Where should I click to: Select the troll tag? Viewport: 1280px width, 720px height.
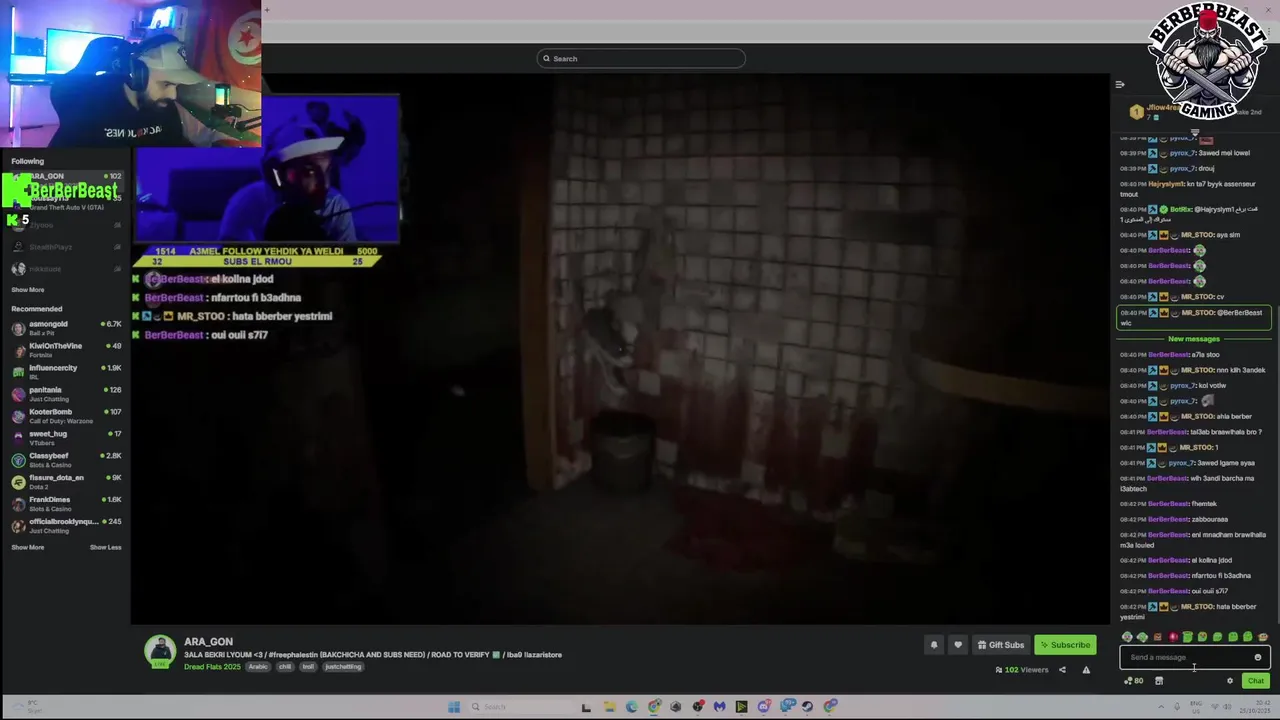[x=308, y=667]
